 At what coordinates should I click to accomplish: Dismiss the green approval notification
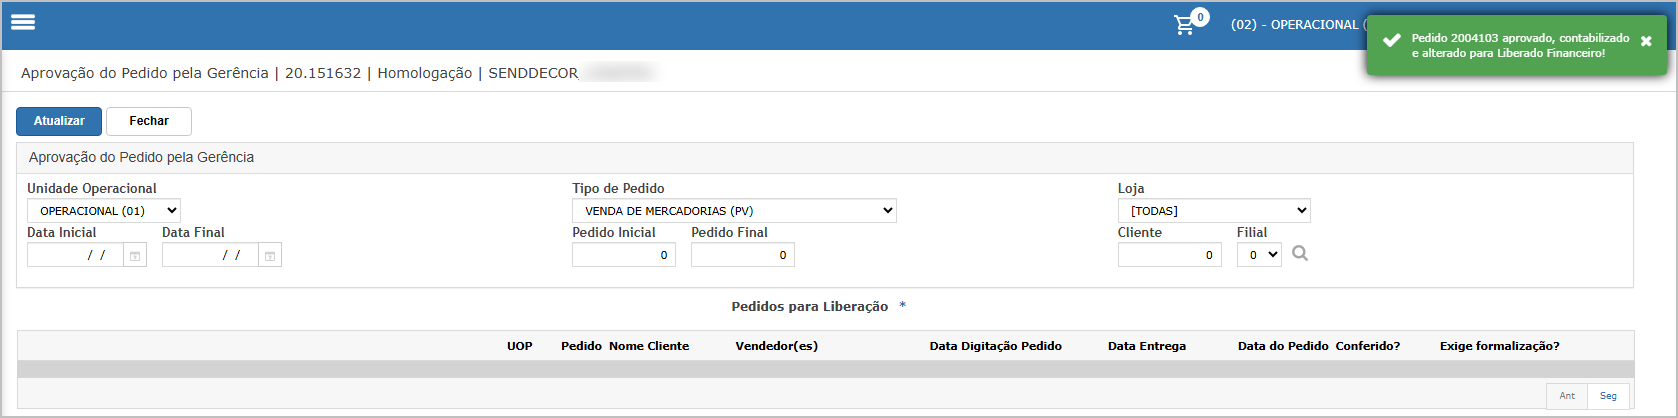pos(1646,41)
